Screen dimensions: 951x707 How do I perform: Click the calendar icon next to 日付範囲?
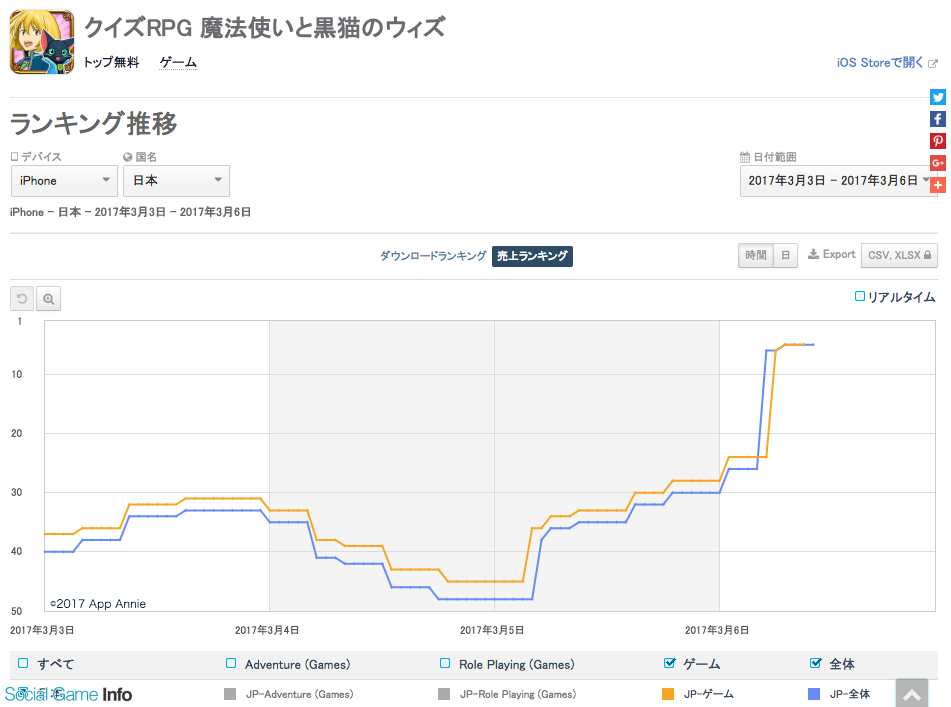pyautogui.click(x=745, y=157)
